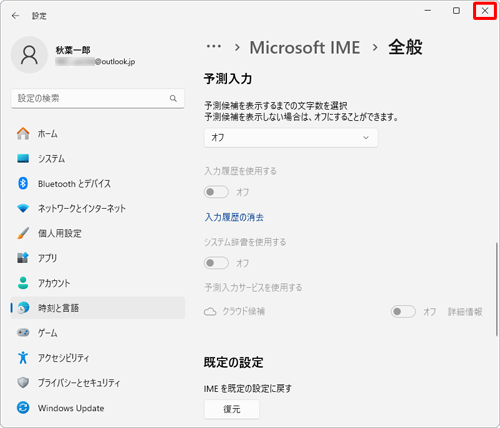Image resolution: width=500 pixels, height=428 pixels.
Task: Click the vertical scrollbar
Action: pos(497,289)
